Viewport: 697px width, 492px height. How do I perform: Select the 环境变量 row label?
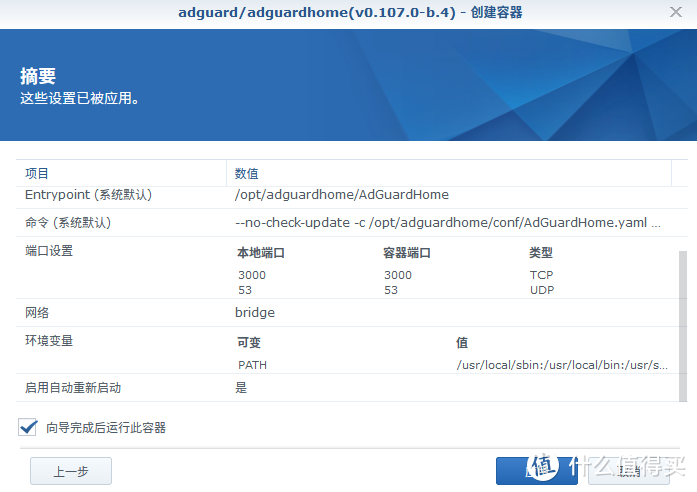(x=49, y=341)
